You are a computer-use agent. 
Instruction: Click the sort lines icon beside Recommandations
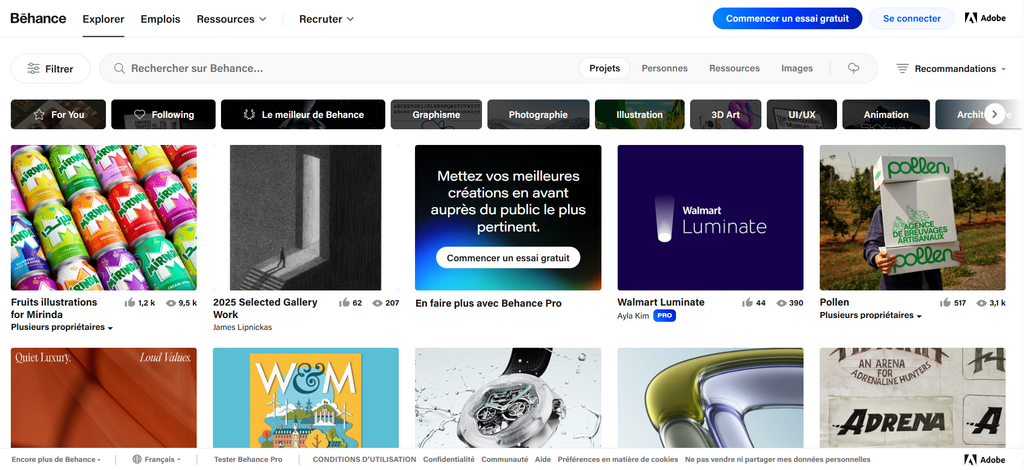click(x=902, y=69)
